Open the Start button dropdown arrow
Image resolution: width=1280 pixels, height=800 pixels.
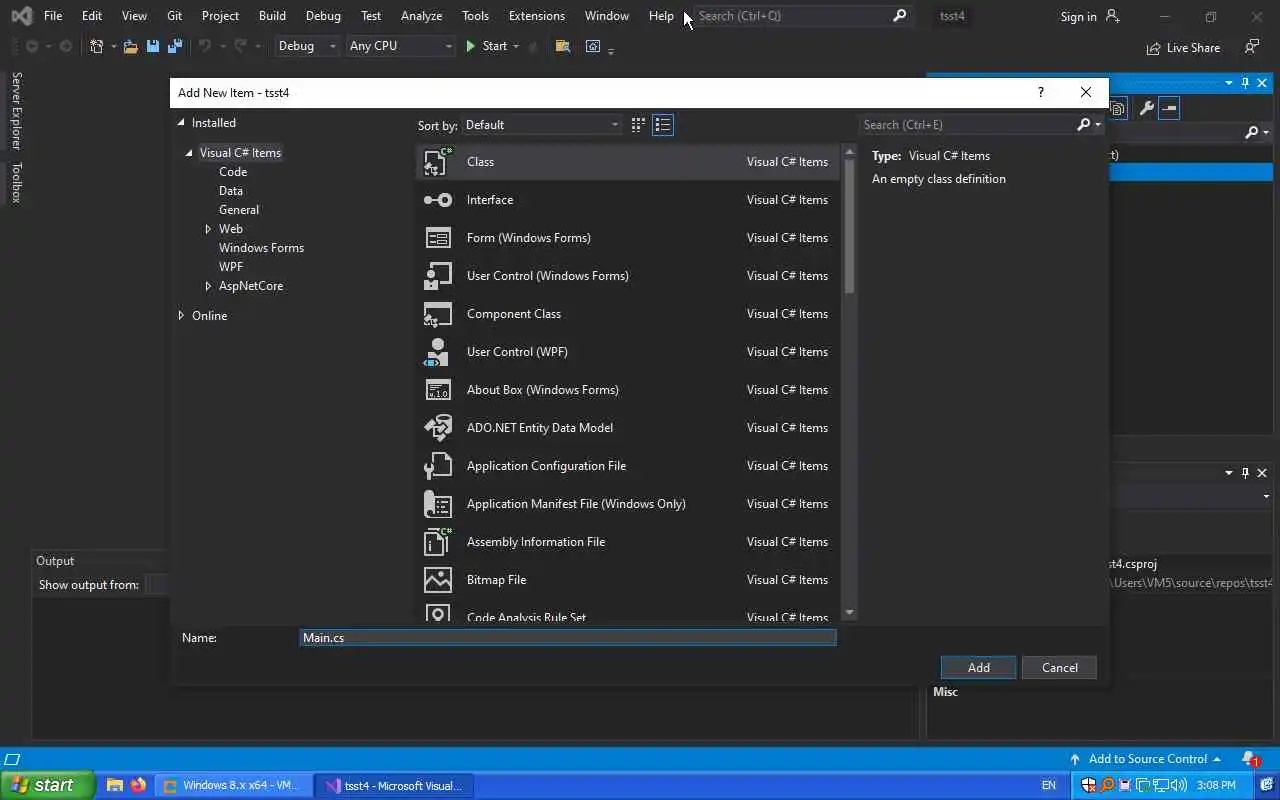click(516, 46)
